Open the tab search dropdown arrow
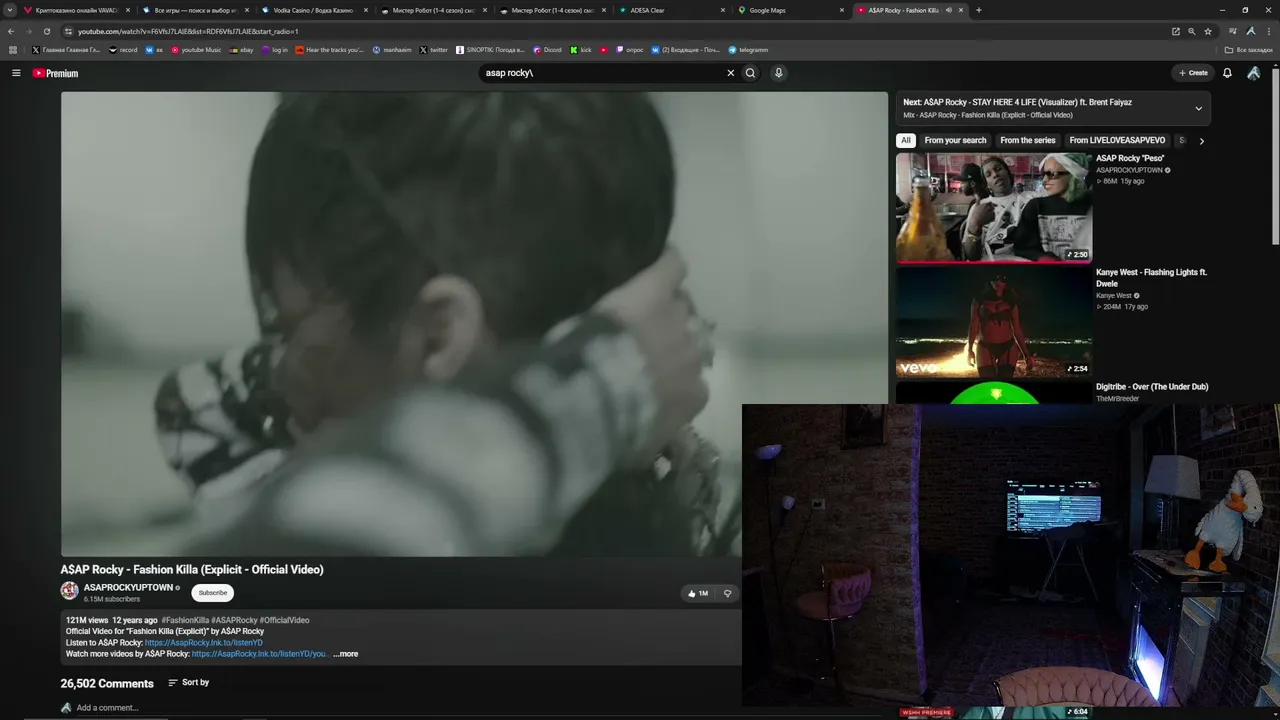Viewport: 1280px width, 720px height. tap(10, 10)
